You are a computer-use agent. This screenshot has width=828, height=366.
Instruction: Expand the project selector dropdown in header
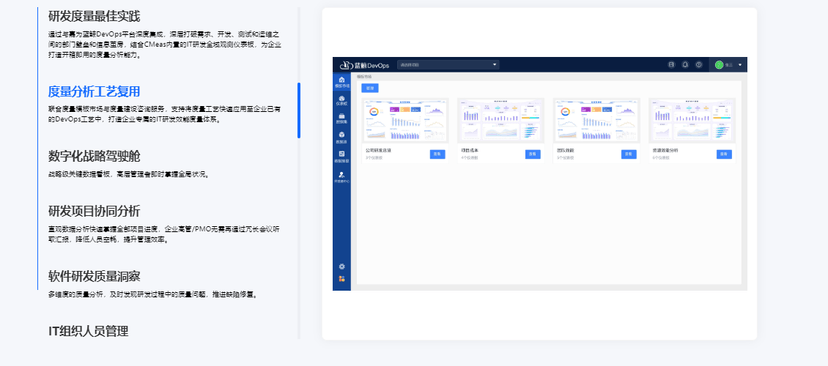click(448, 64)
